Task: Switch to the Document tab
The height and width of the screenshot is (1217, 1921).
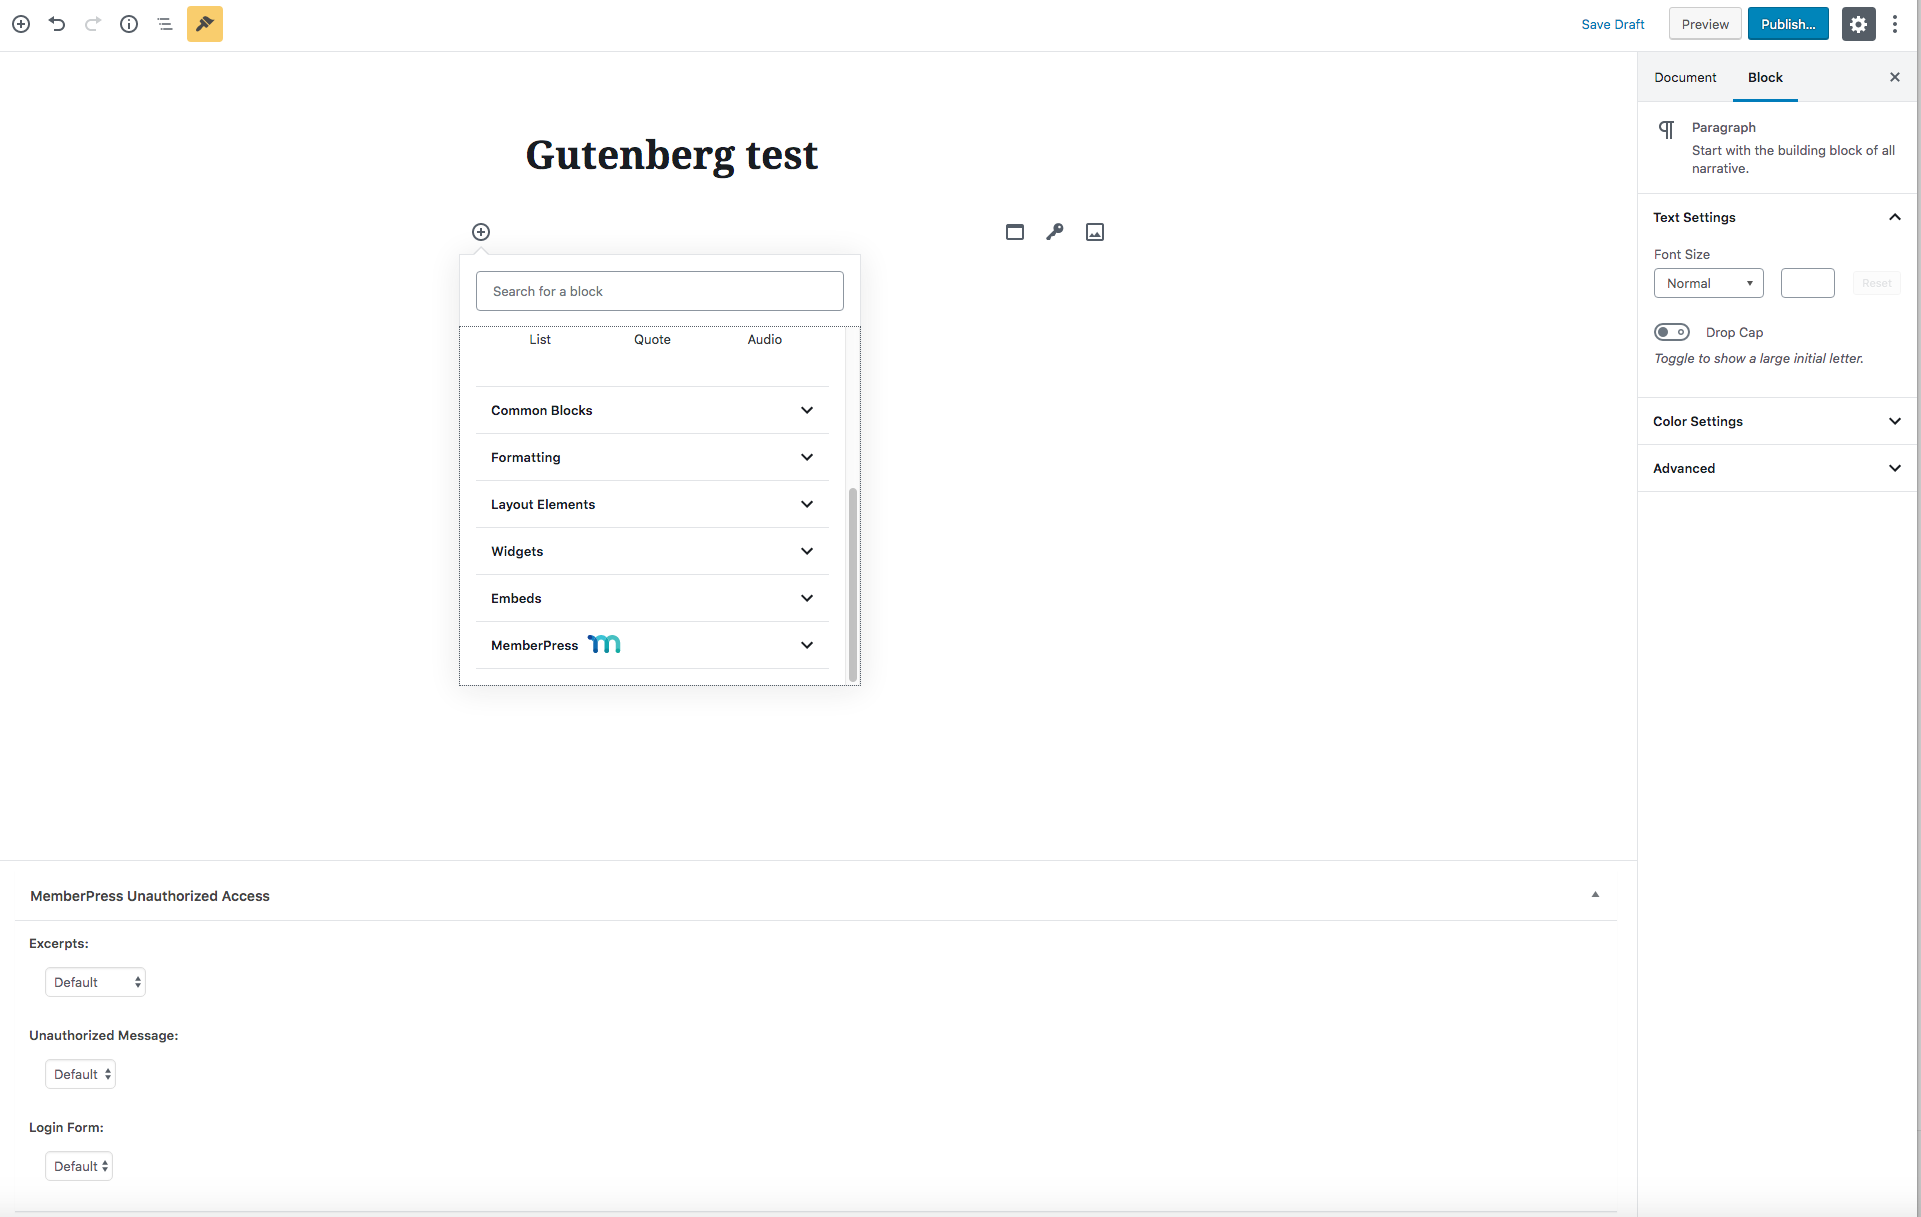Action: [x=1685, y=77]
